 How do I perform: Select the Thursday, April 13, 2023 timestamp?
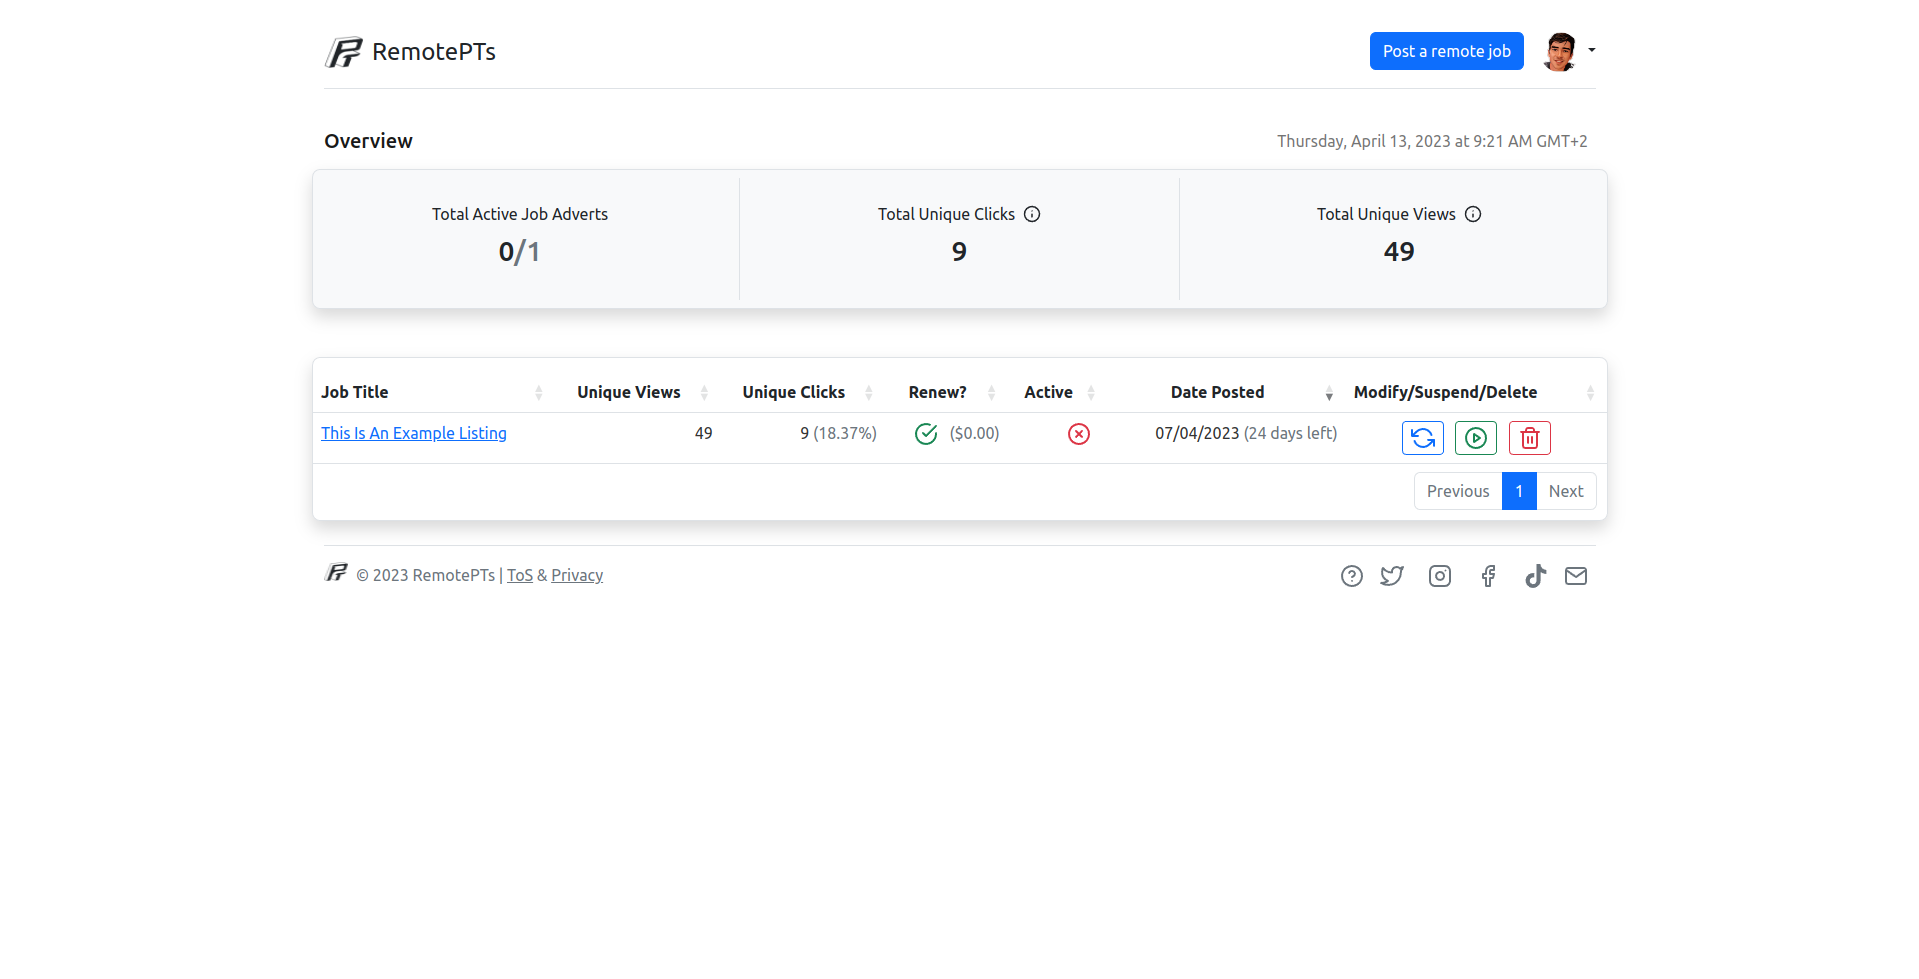coord(1432,141)
